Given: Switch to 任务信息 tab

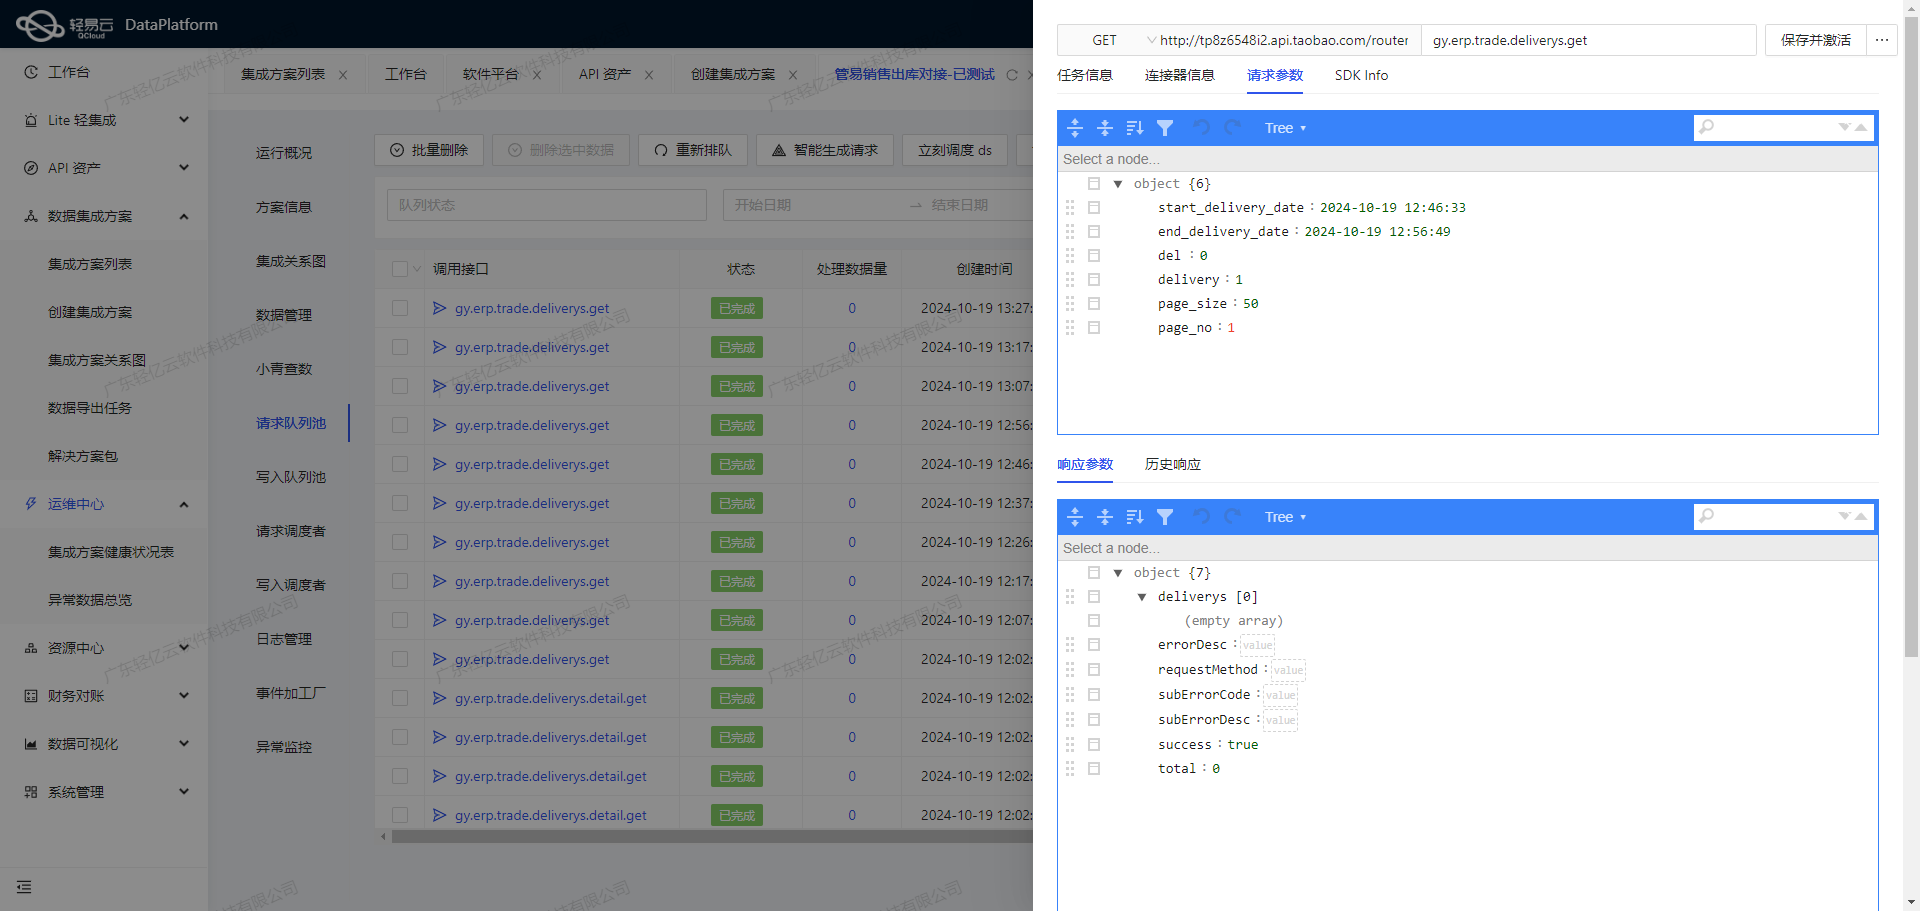Looking at the screenshot, I should pos(1085,75).
